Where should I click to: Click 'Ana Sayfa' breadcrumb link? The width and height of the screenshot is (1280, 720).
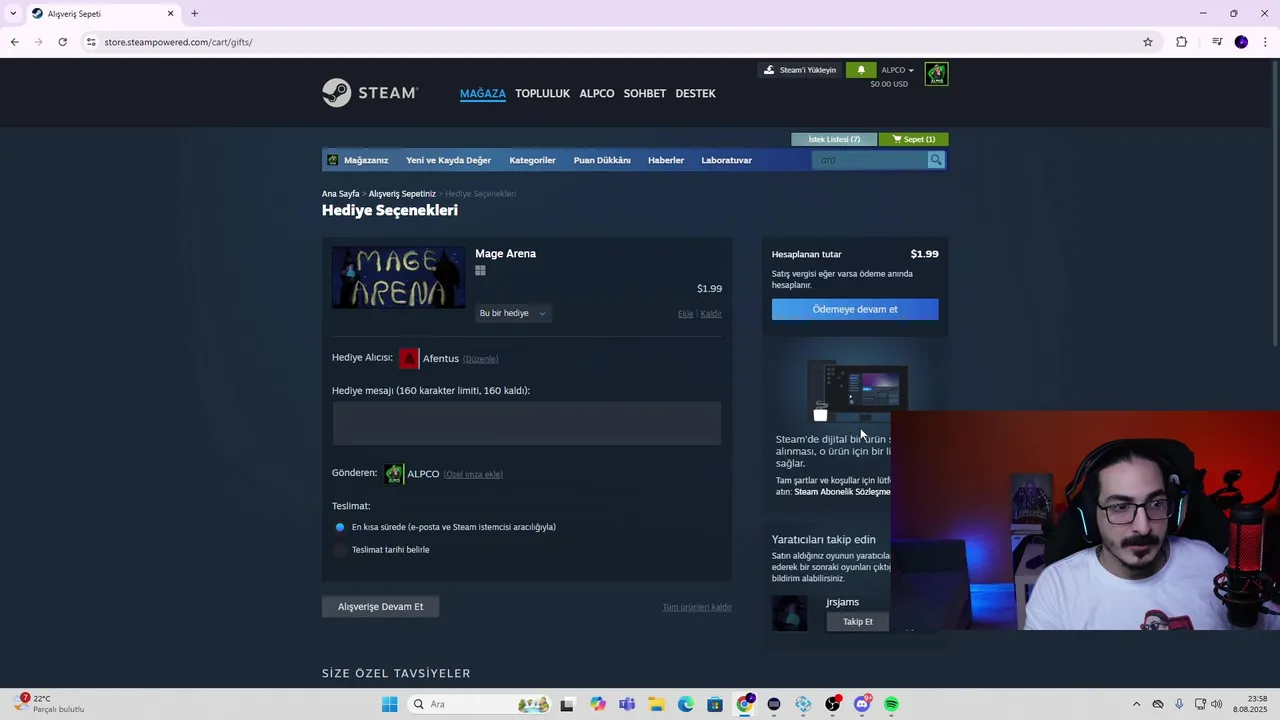[340, 194]
